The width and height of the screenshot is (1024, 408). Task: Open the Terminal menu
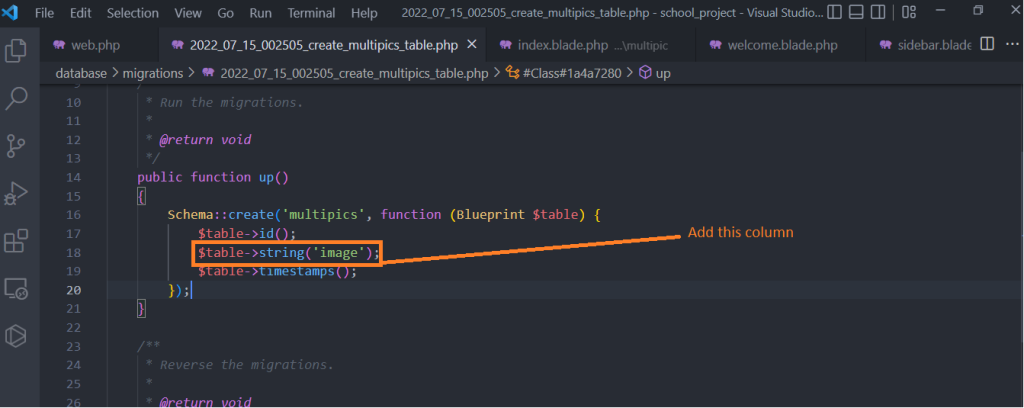(x=311, y=13)
